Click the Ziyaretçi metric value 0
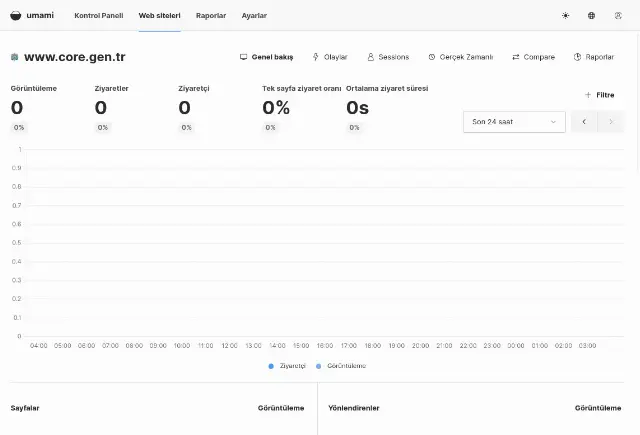 pyautogui.click(x=184, y=108)
